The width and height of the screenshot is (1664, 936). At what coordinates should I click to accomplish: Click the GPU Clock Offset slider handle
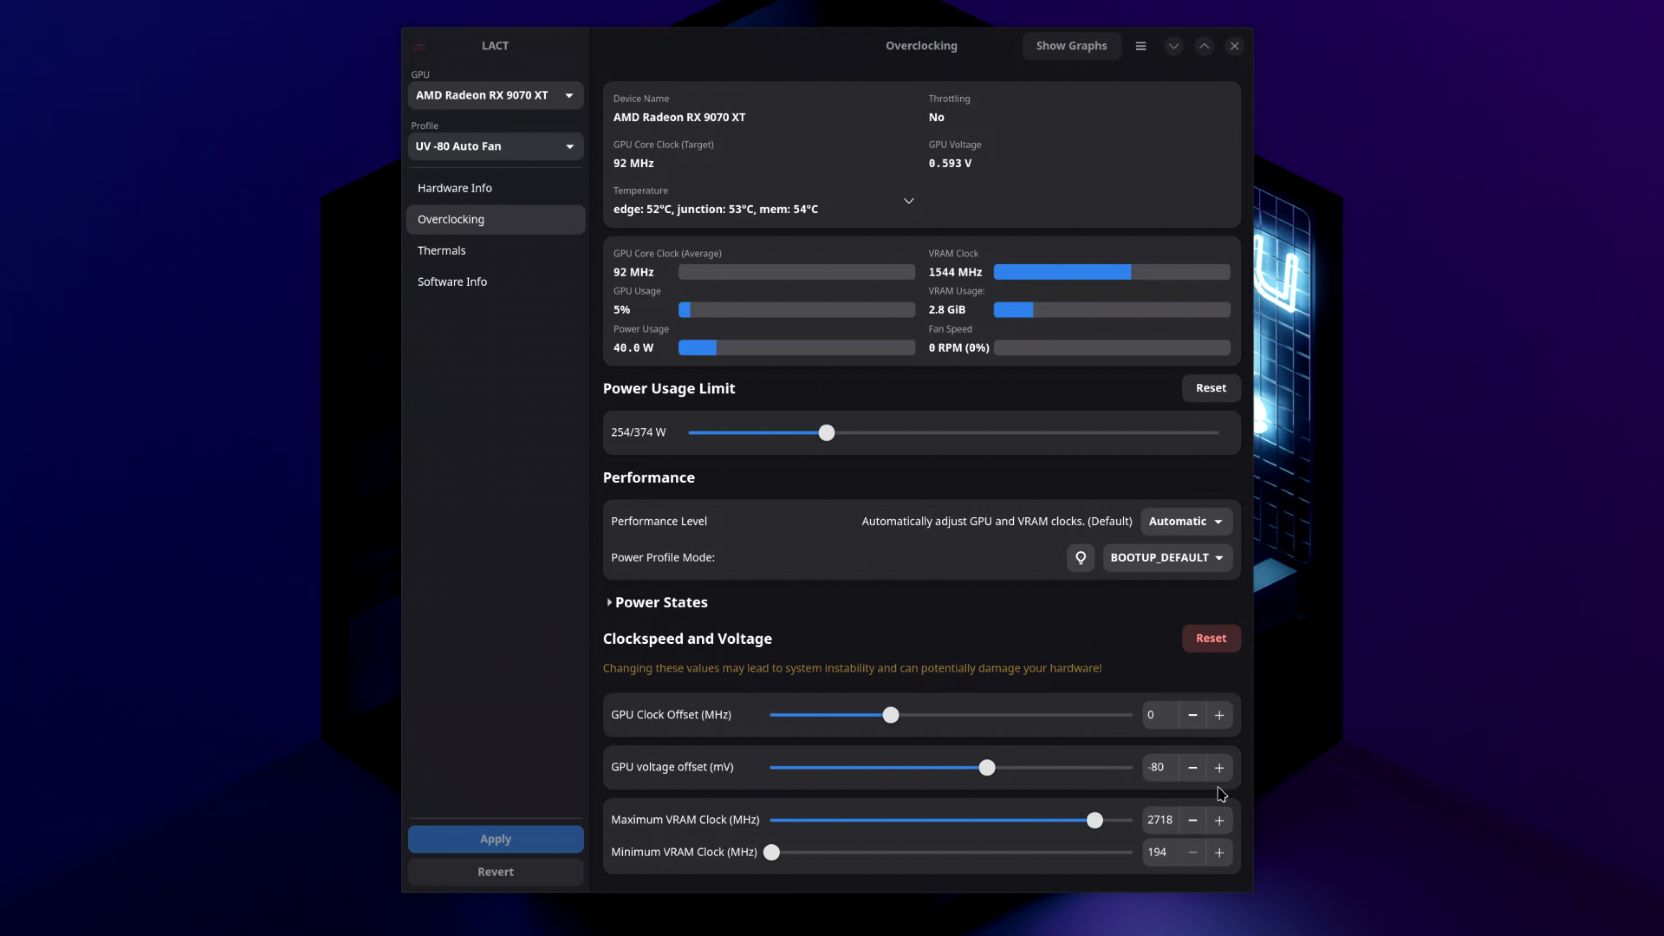[891, 715]
